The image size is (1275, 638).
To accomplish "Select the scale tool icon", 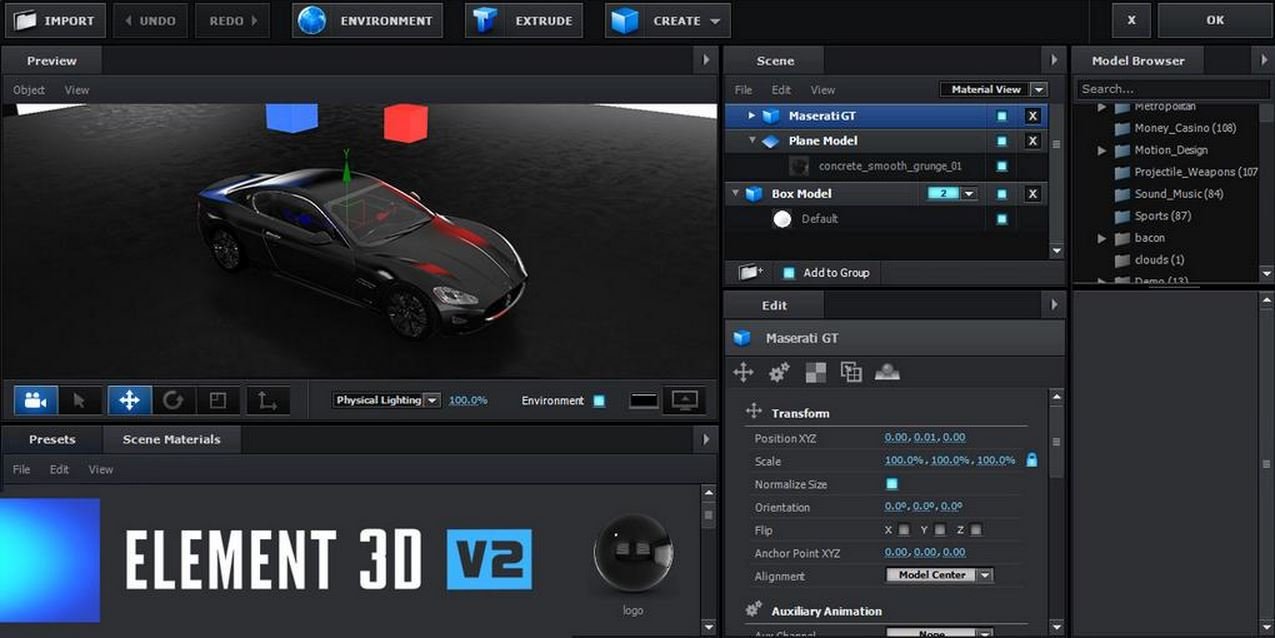I will (x=218, y=401).
